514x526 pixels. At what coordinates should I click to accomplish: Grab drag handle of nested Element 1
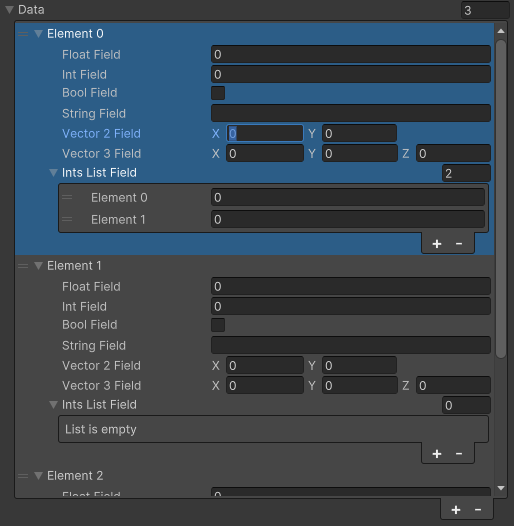[x=67, y=219]
